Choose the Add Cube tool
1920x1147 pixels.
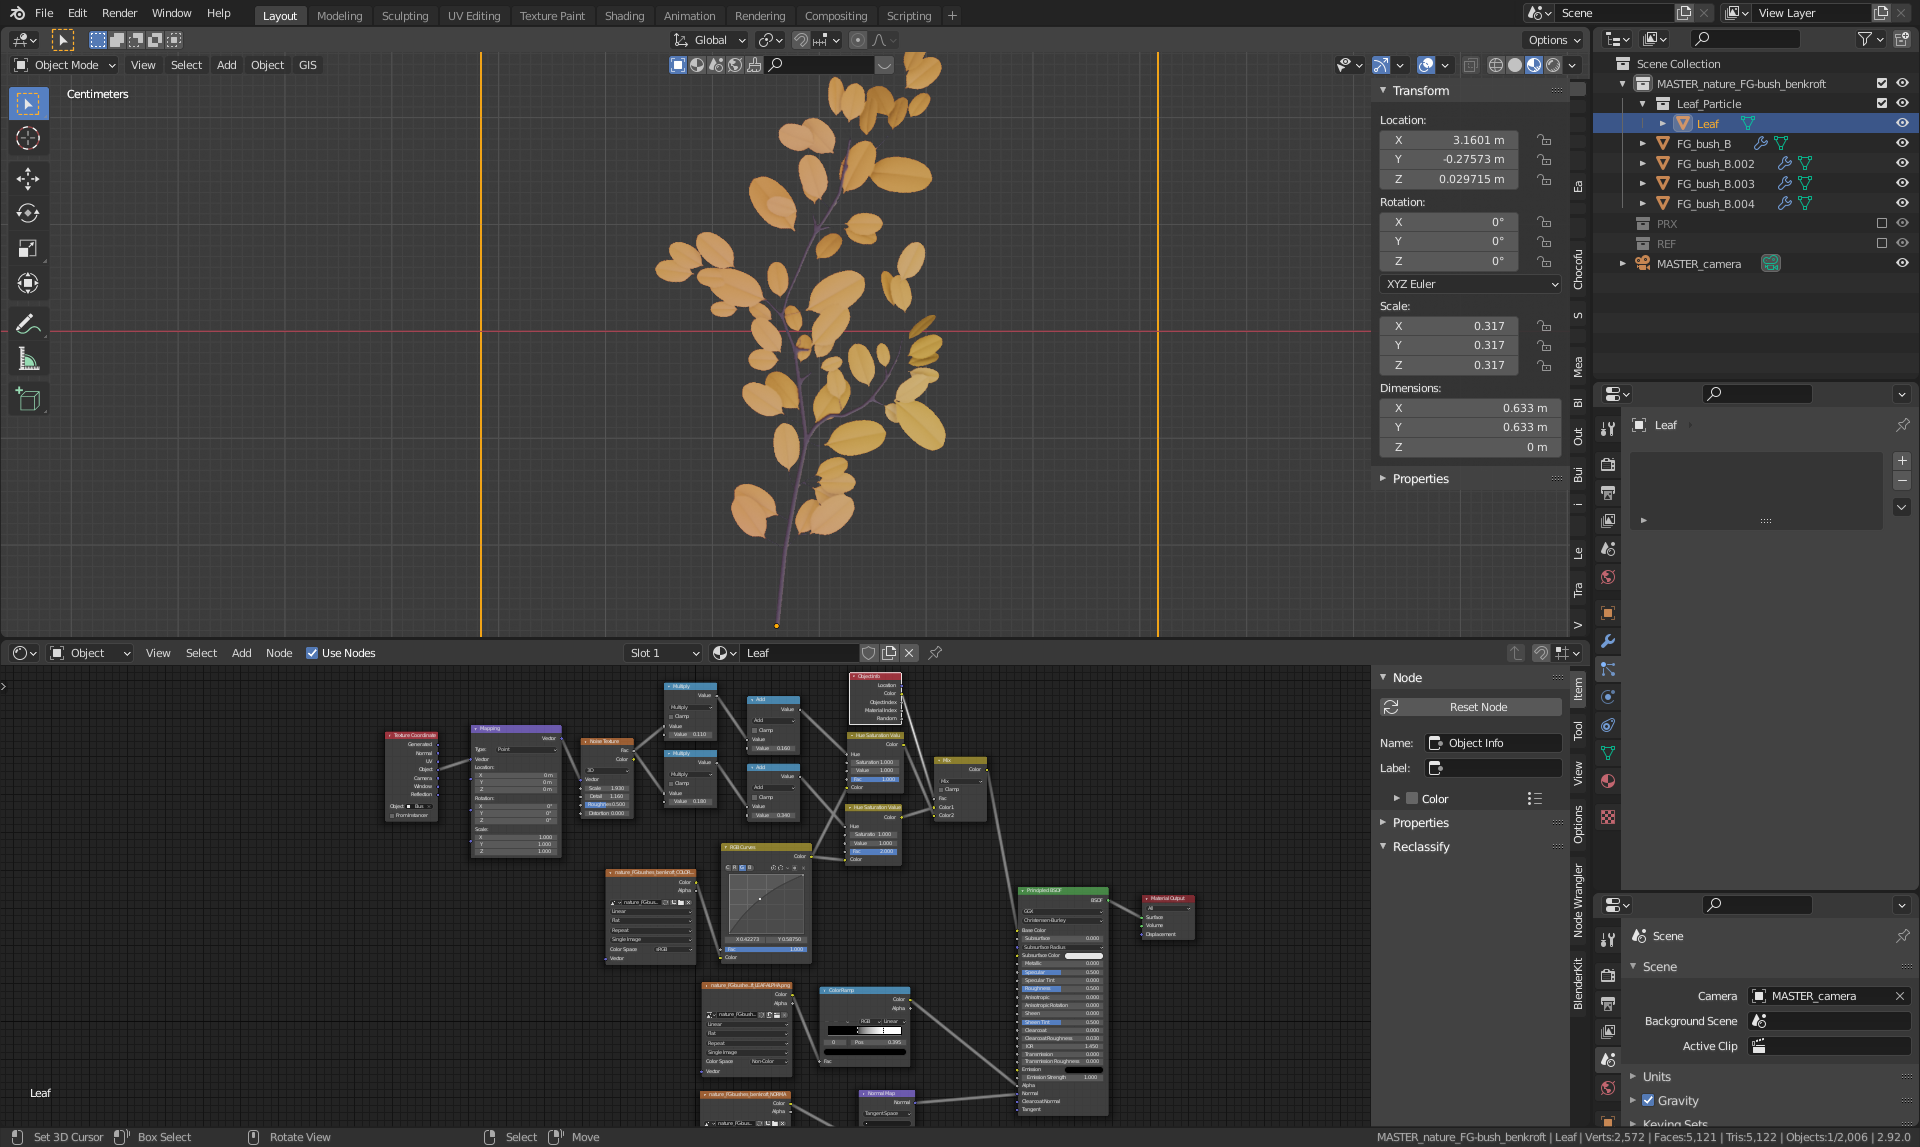coord(28,400)
